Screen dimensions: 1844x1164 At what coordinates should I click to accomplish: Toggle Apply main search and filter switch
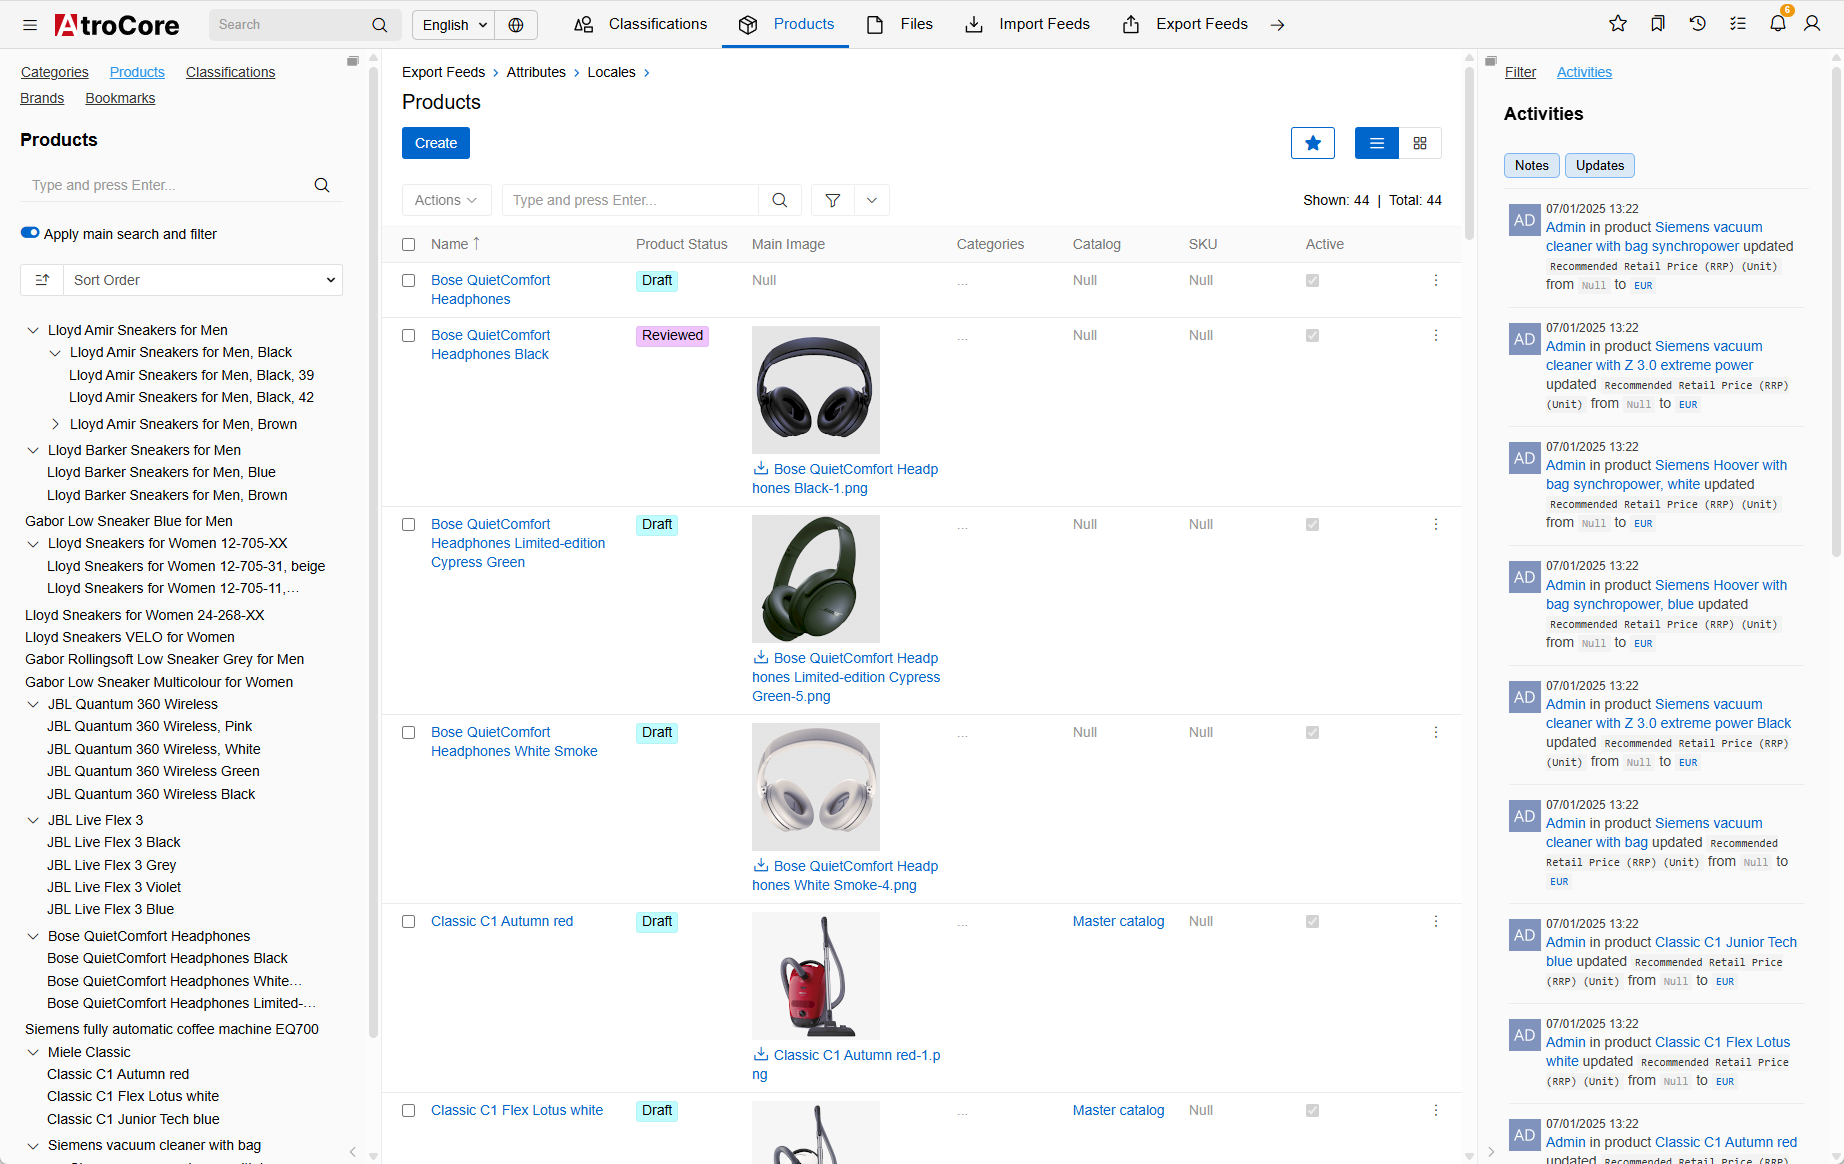pos(30,233)
